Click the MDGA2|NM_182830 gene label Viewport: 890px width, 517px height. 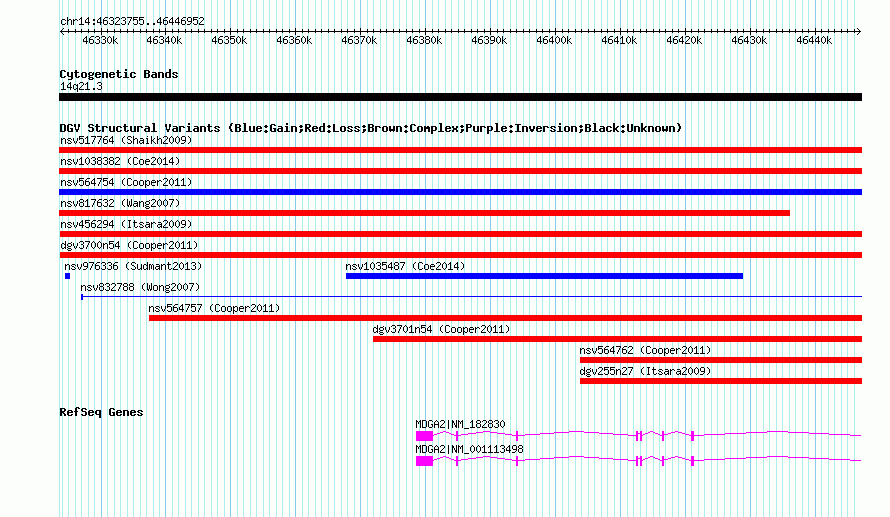460,424
